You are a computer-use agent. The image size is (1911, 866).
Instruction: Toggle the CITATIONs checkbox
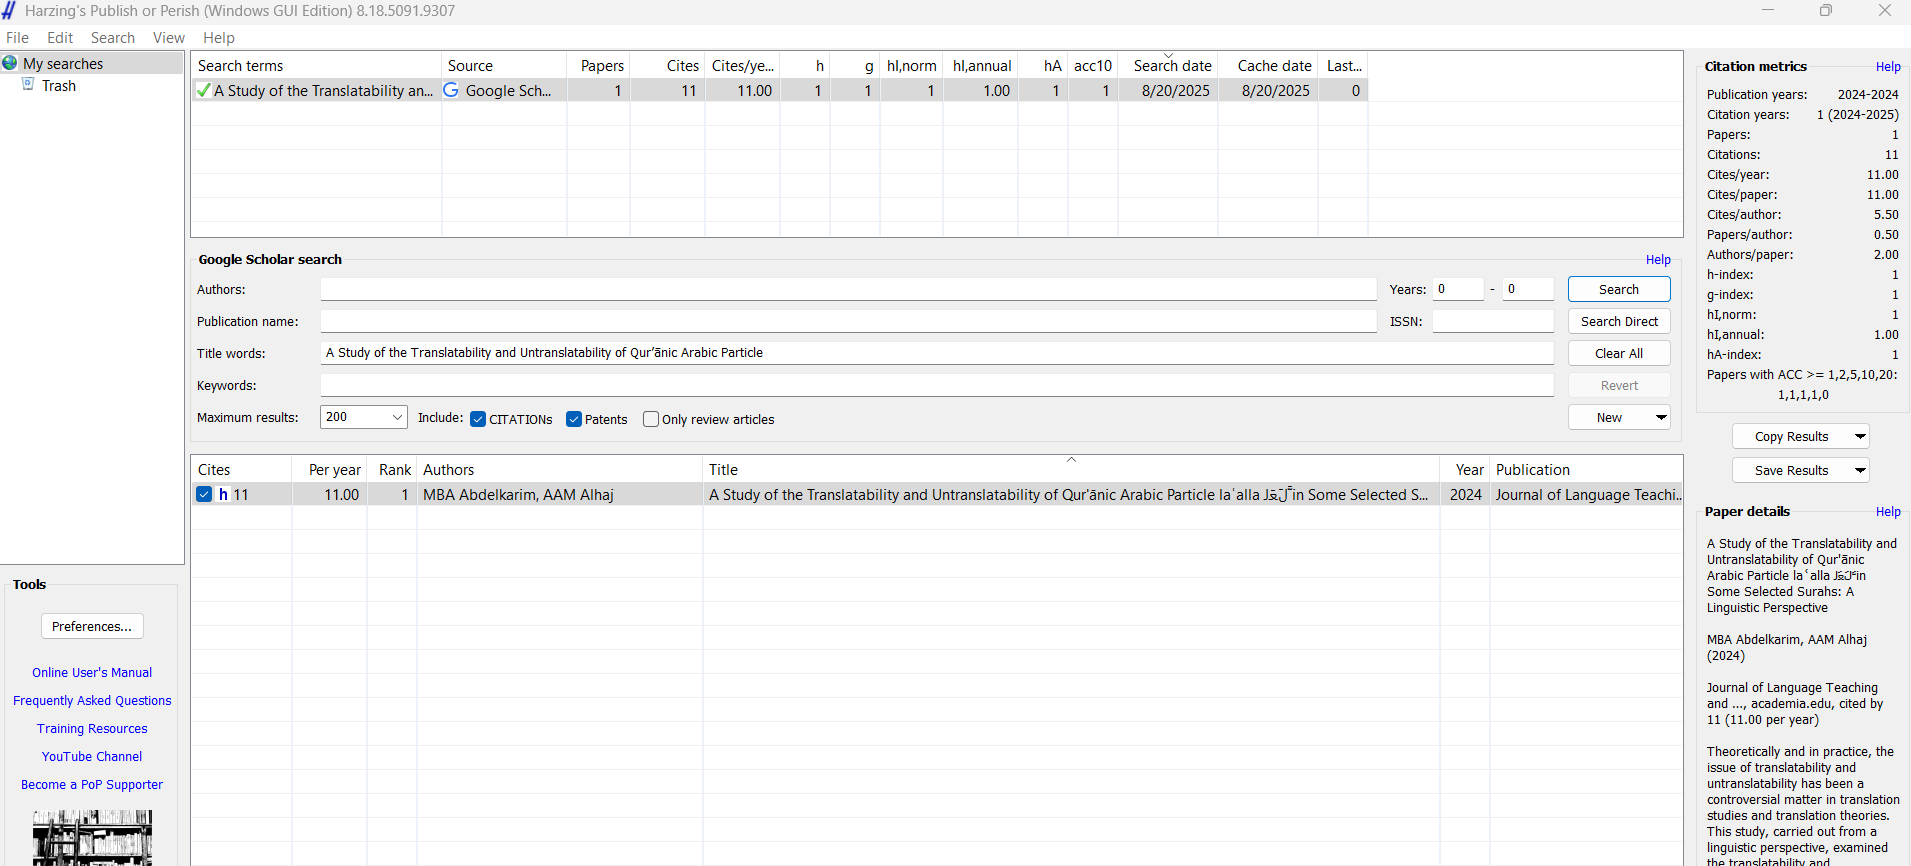[478, 419]
